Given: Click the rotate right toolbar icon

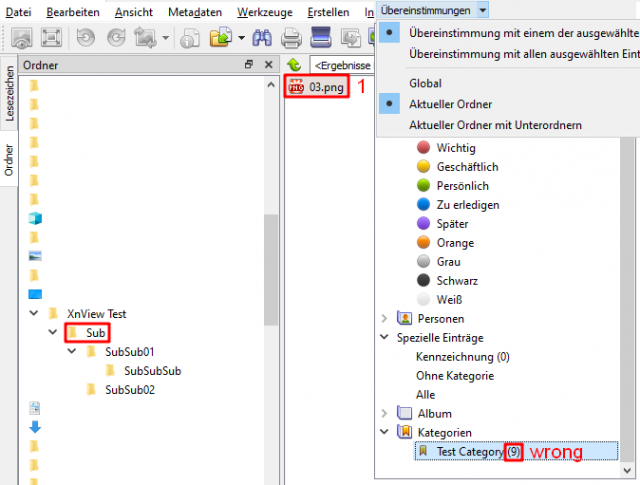Looking at the screenshot, I should (x=116, y=38).
